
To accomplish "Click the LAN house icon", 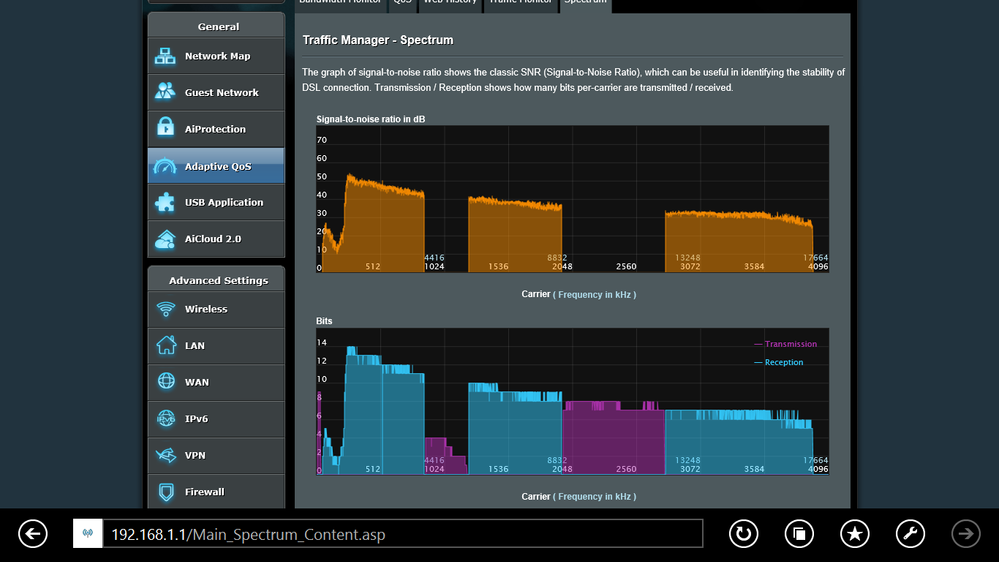I will tap(166, 345).
